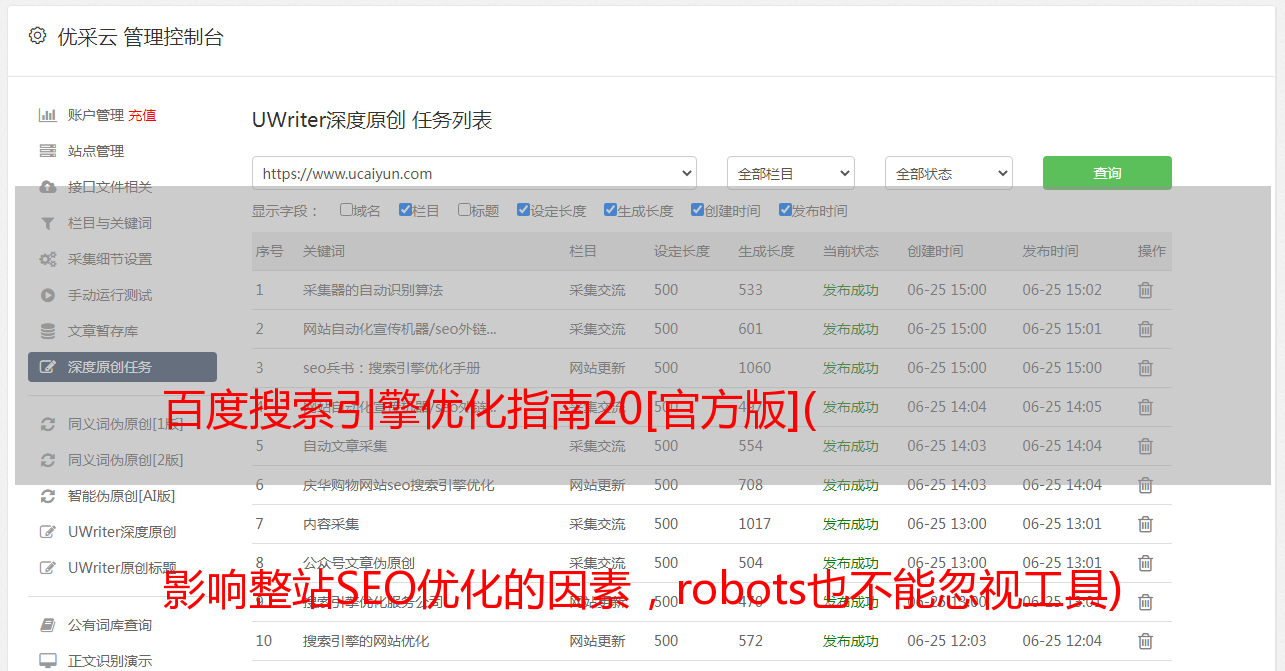Delete task 采集器的自动识别算法 via trash icon

(x=1146, y=290)
